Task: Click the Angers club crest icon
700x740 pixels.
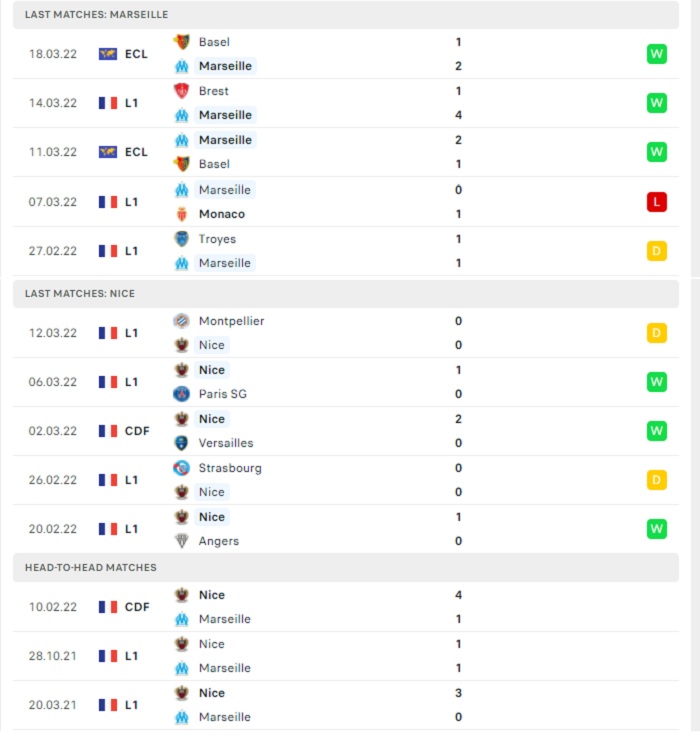Action: pos(182,541)
